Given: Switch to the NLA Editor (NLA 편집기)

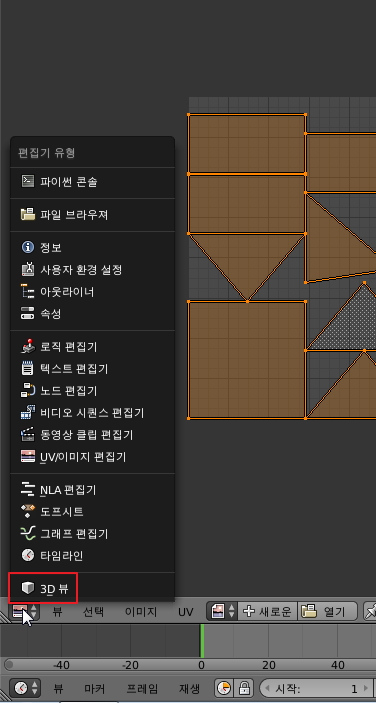Looking at the screenshot, I should 92,490.
